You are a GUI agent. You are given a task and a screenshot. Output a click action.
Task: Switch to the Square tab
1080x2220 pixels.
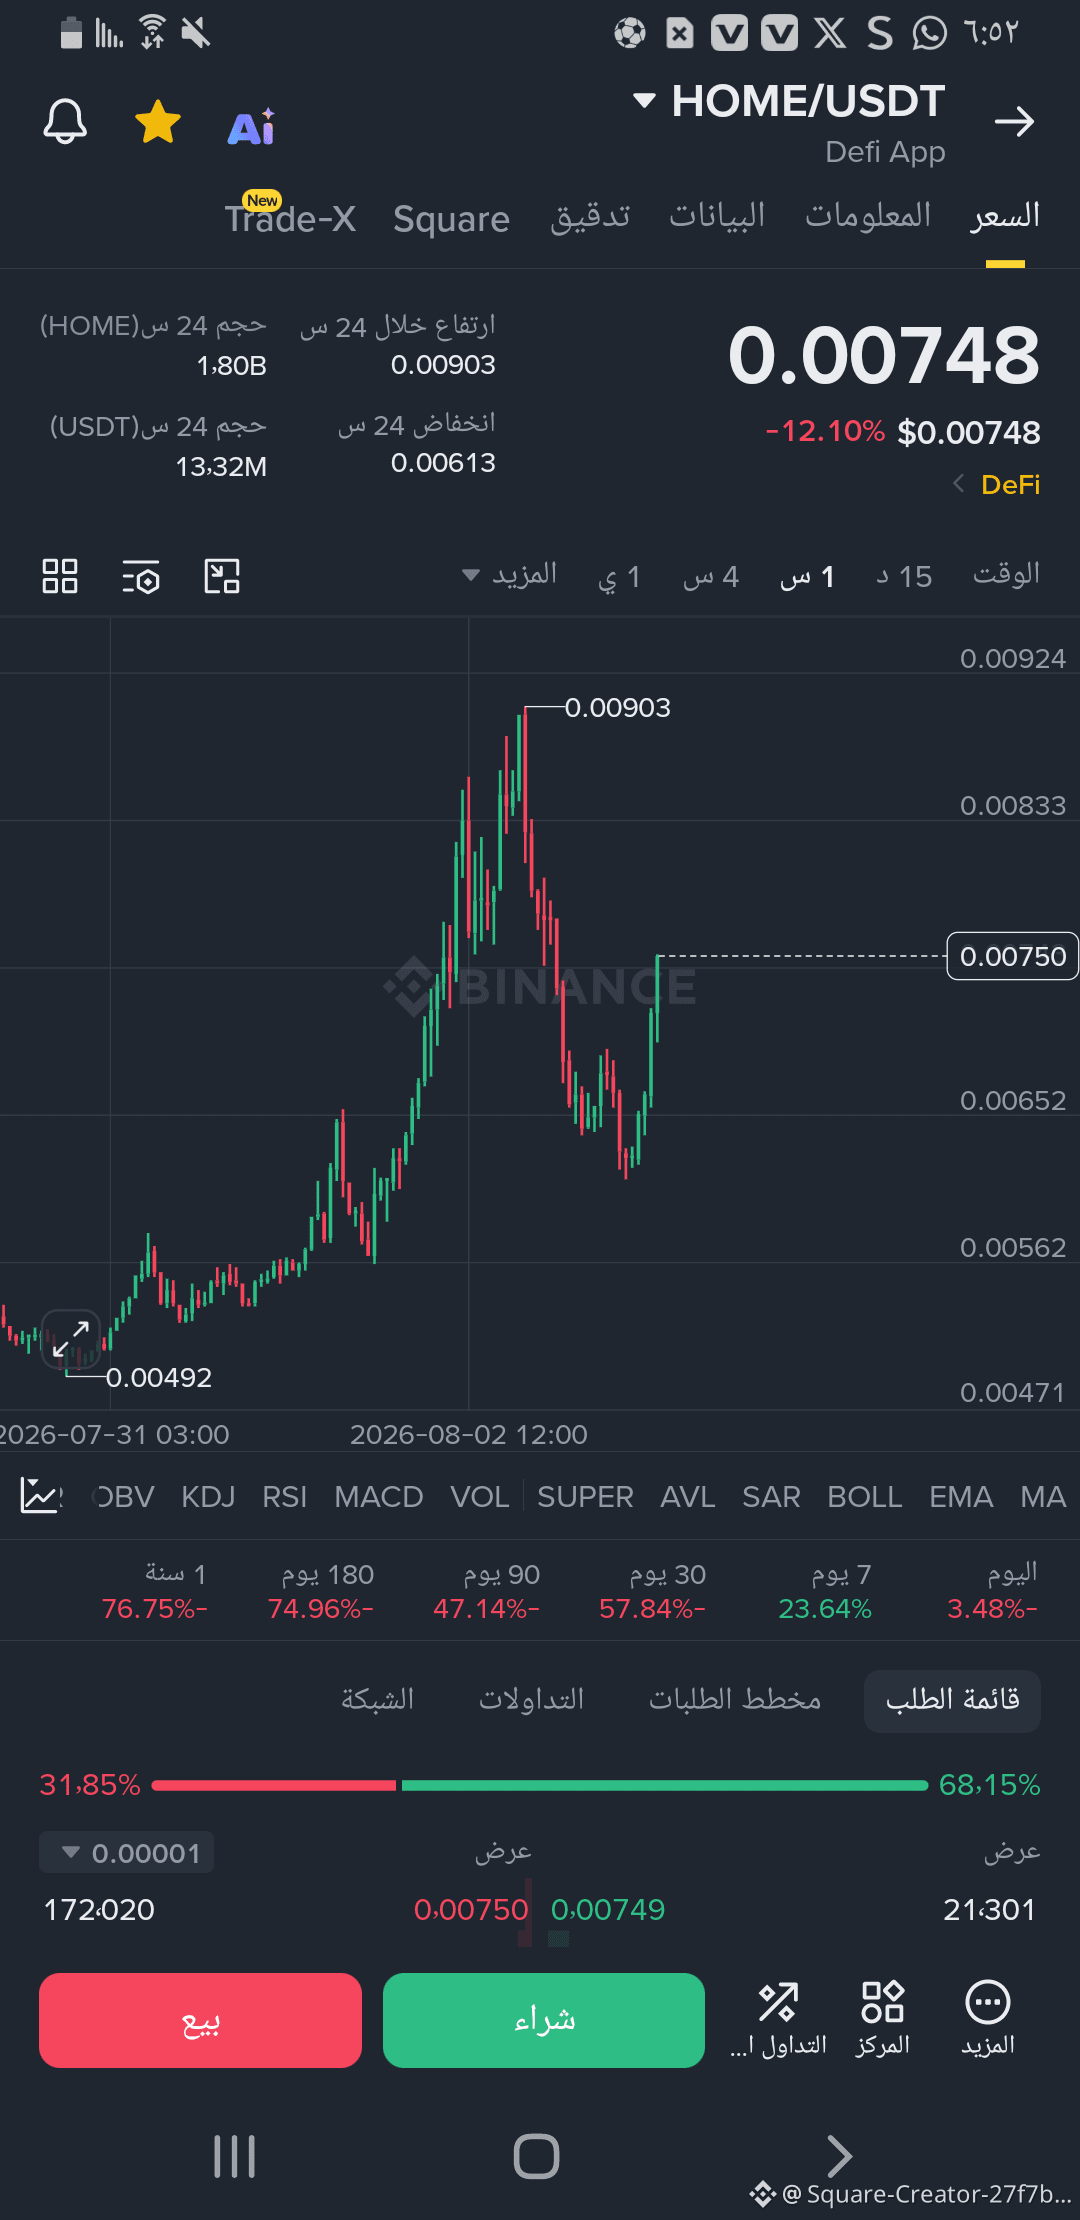point(451,219)
